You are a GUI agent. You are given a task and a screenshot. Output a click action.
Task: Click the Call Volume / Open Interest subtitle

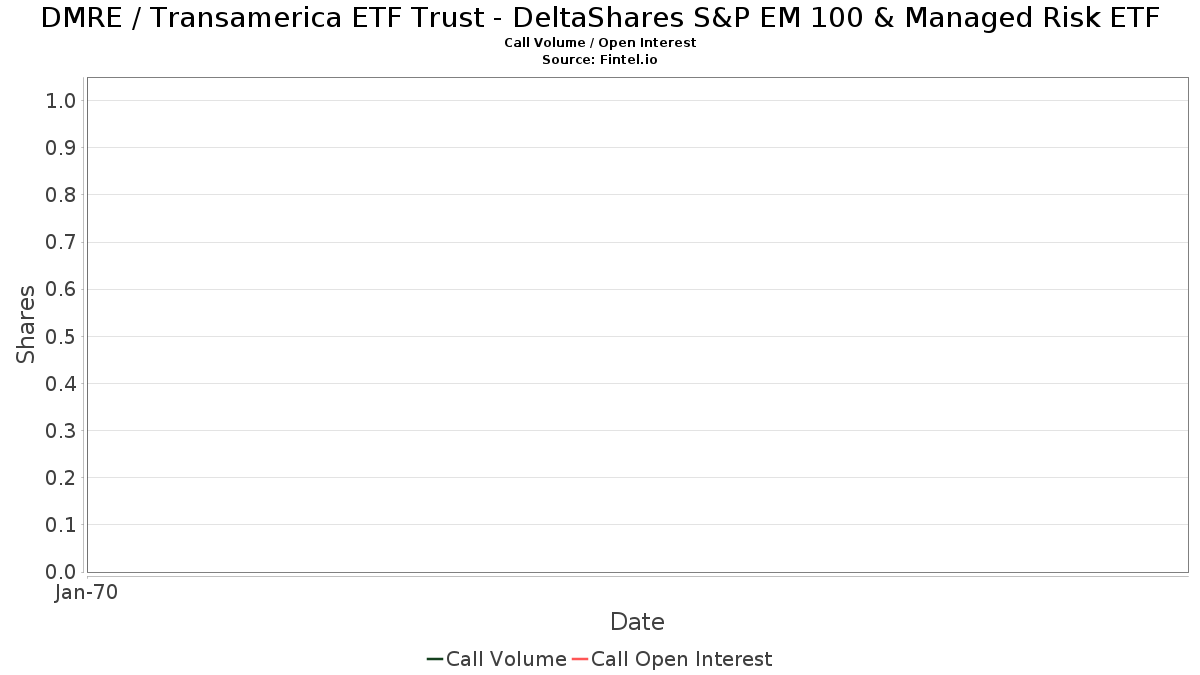click(600, 43)
